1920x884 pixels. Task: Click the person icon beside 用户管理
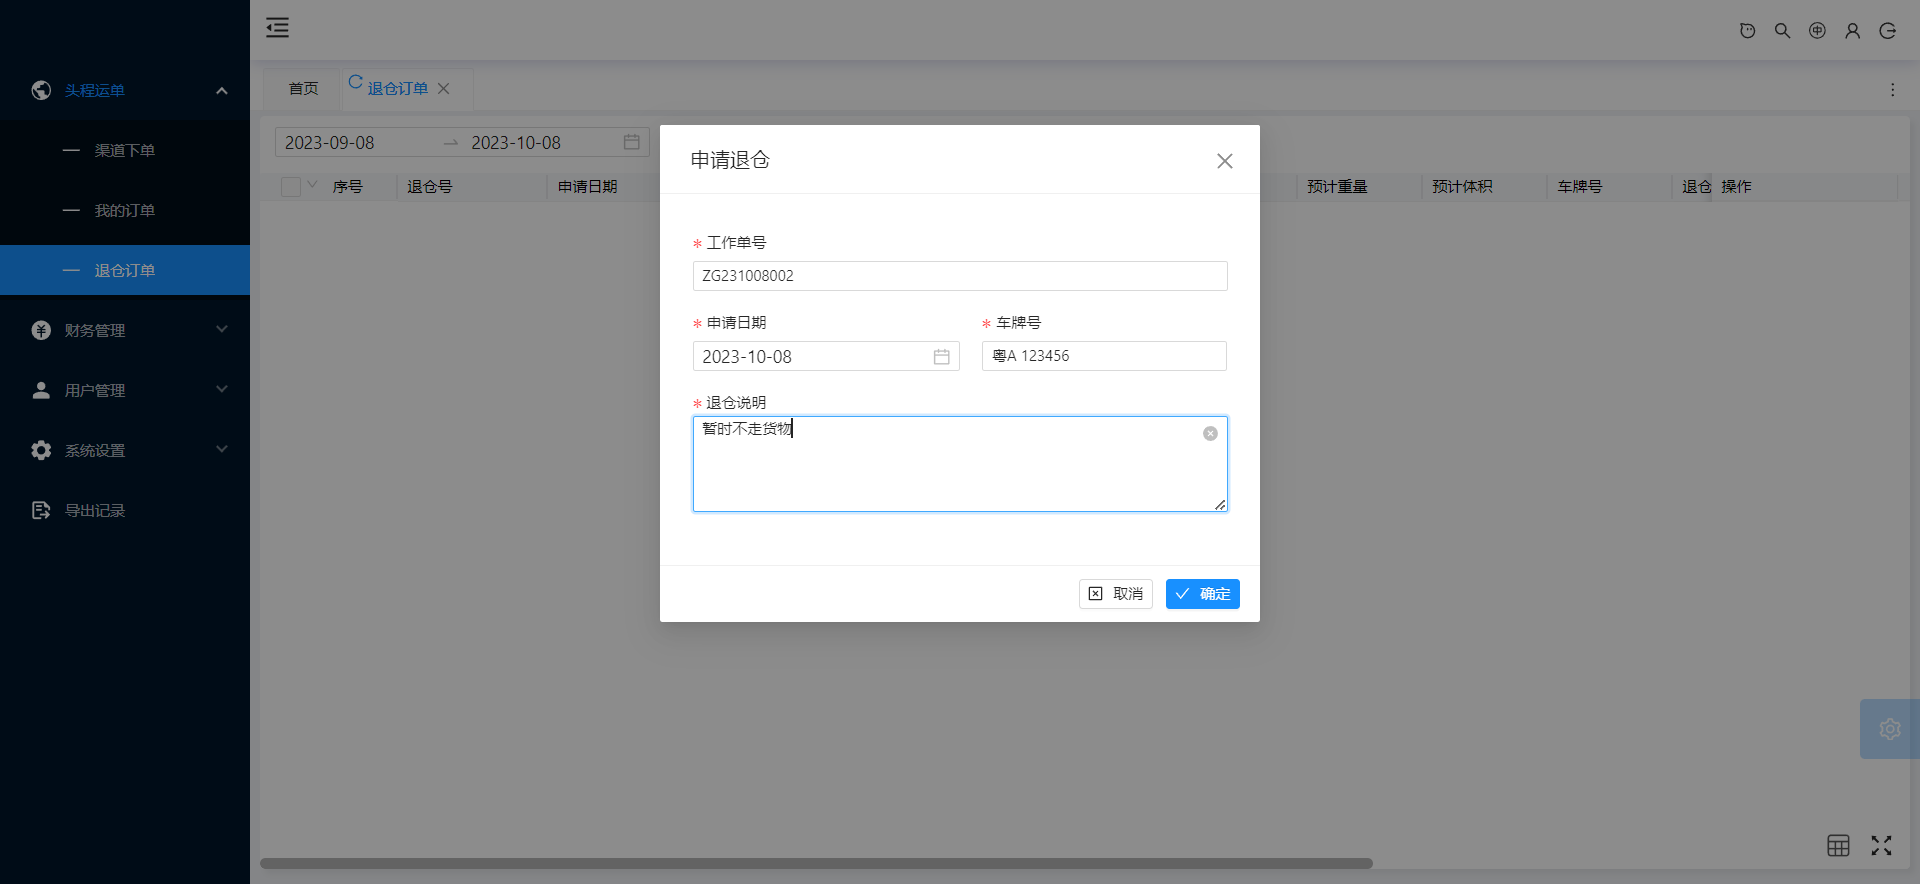tap(41, 390)
